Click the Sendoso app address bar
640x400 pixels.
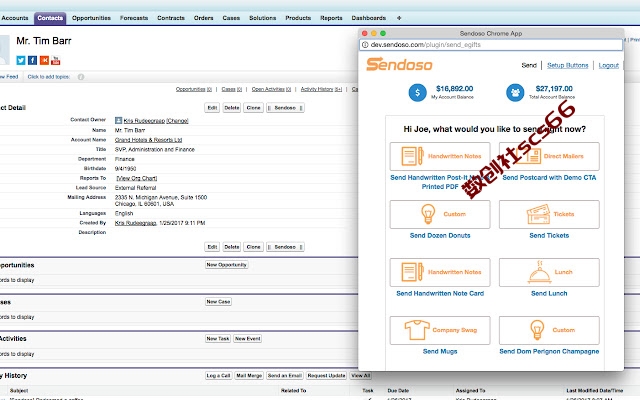click(x=491, y=45)
